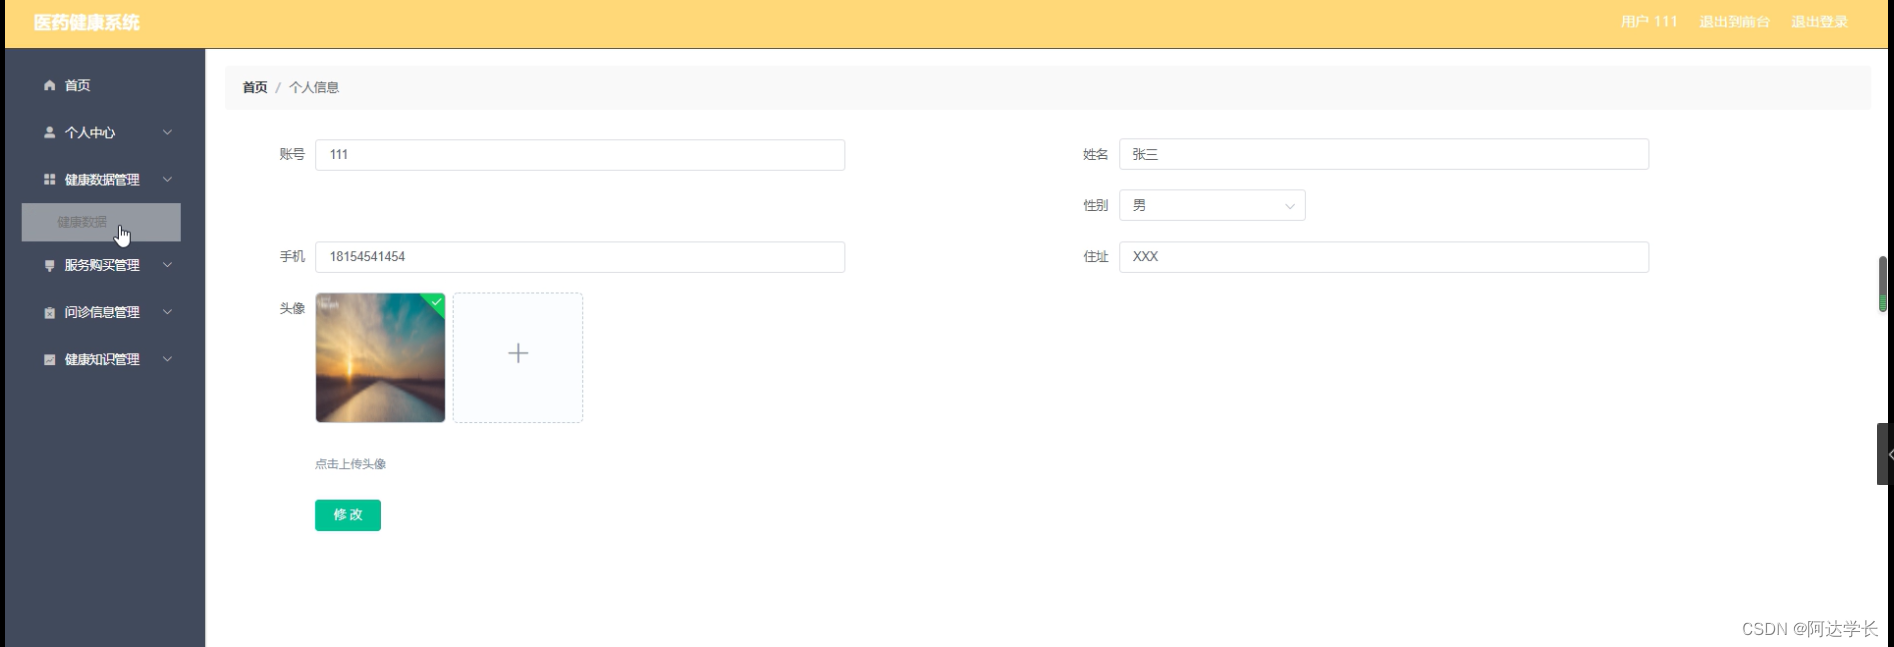Click the green 修改 button

[x=348, y=515]
